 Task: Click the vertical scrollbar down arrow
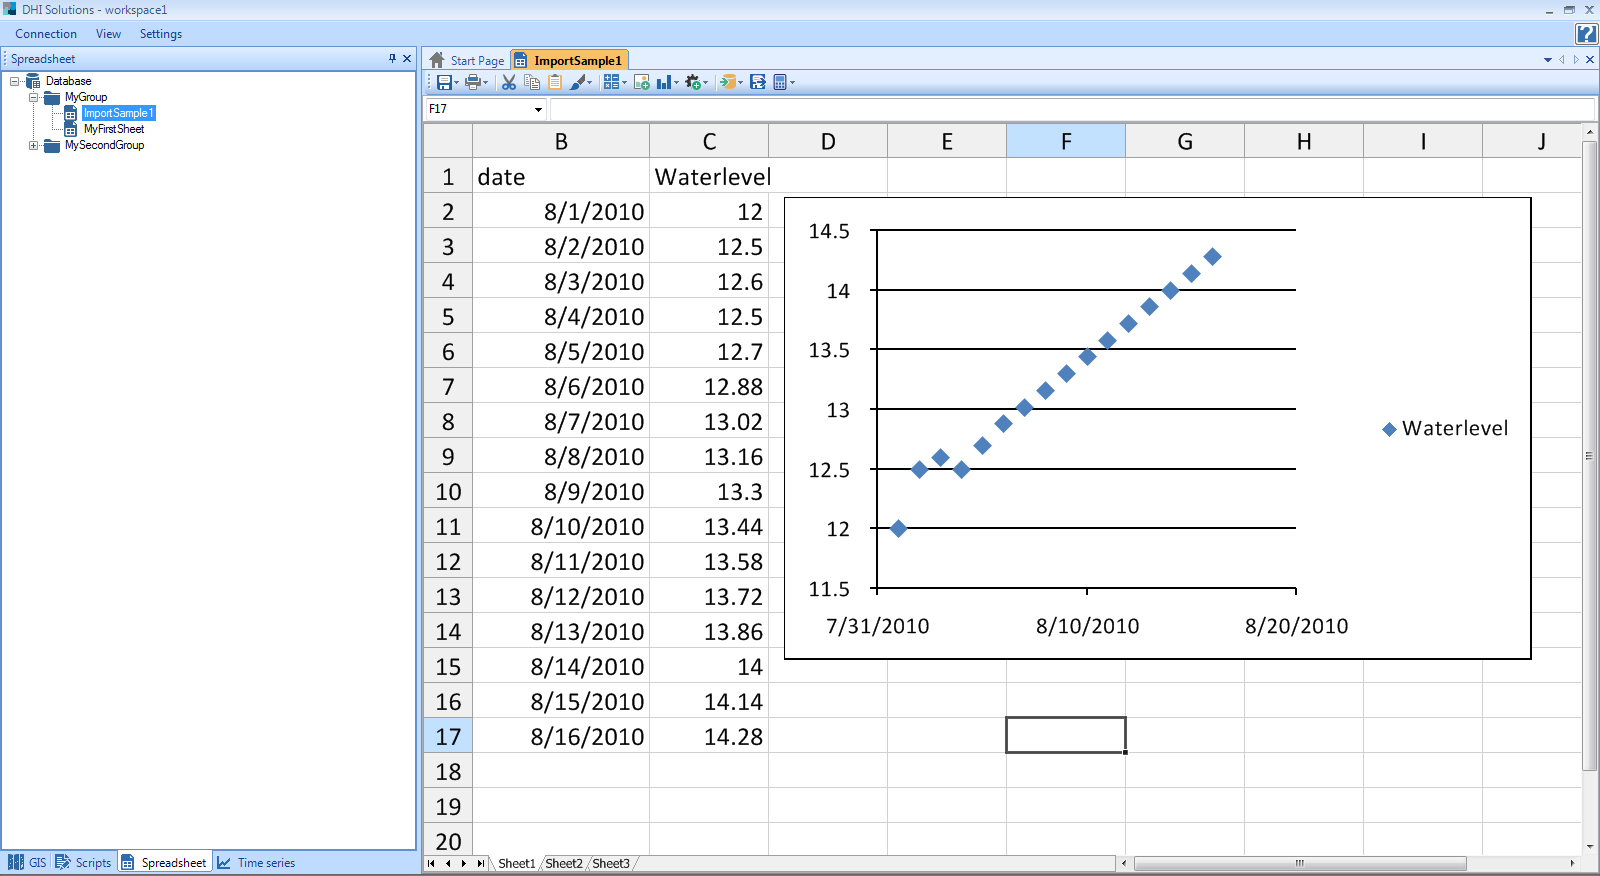pyautogui.click(x=1590, y=846)
